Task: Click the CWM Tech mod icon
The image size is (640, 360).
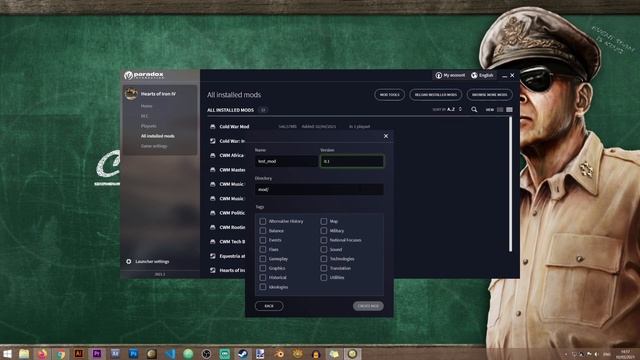Action: 213,242
